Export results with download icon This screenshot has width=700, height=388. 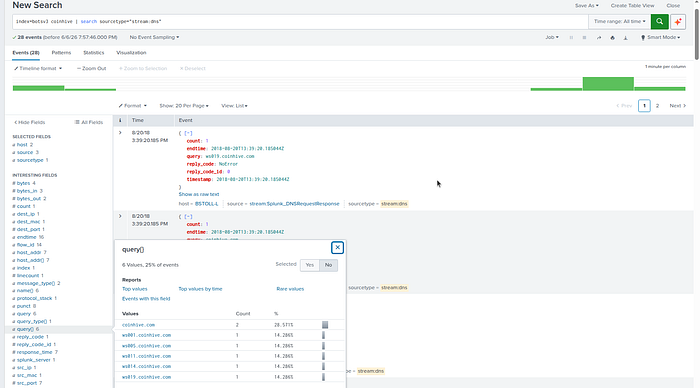(625, 38)
